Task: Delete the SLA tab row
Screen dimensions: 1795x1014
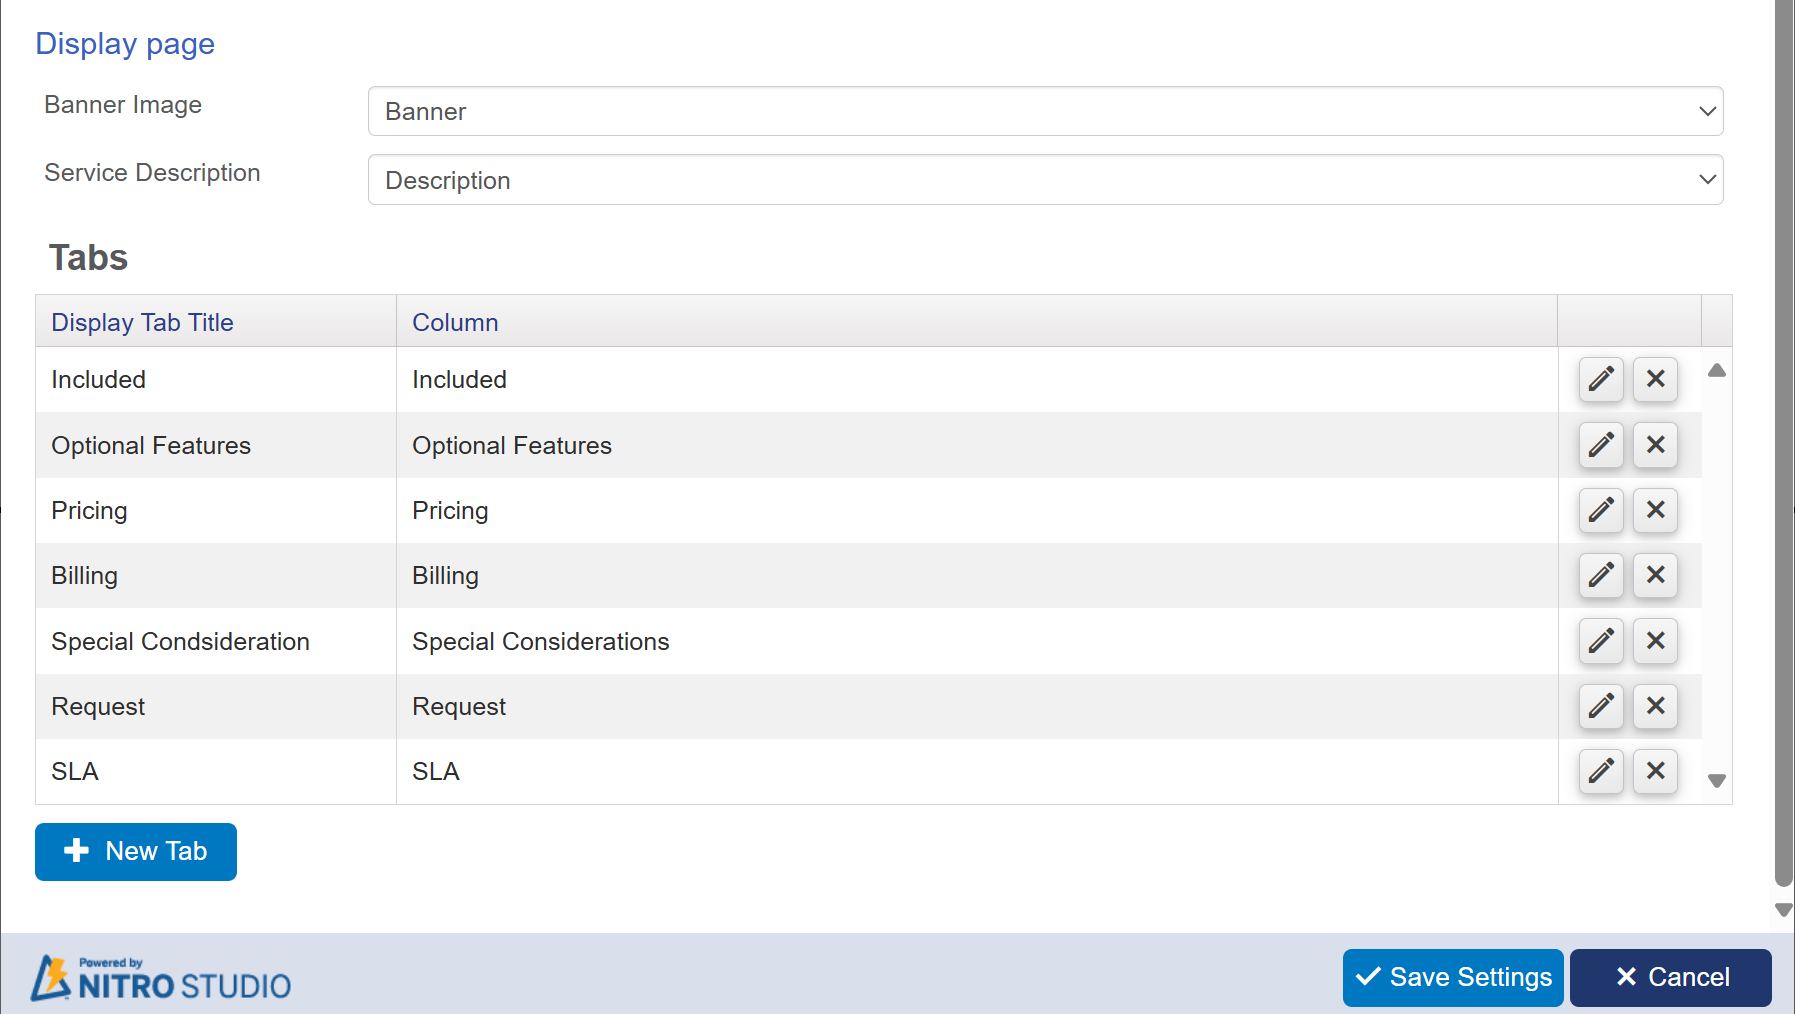Action: (1655, 771)
